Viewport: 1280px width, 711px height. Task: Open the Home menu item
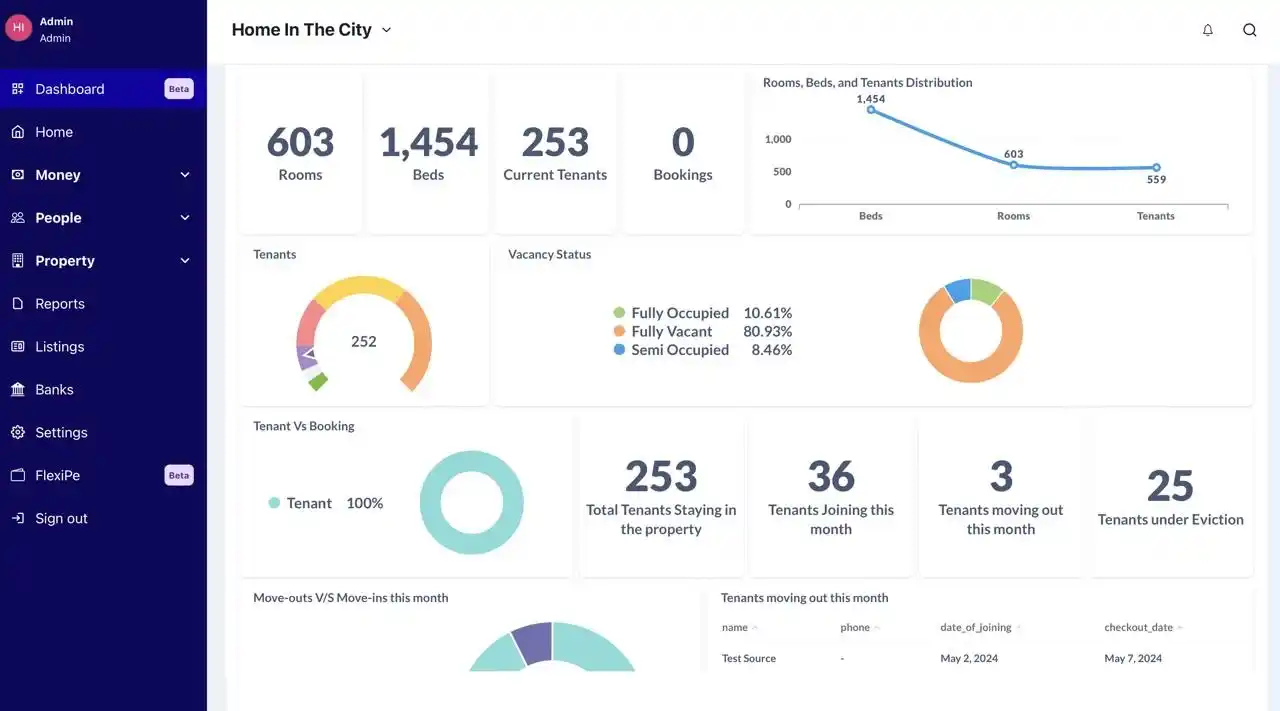pos(54,132)
